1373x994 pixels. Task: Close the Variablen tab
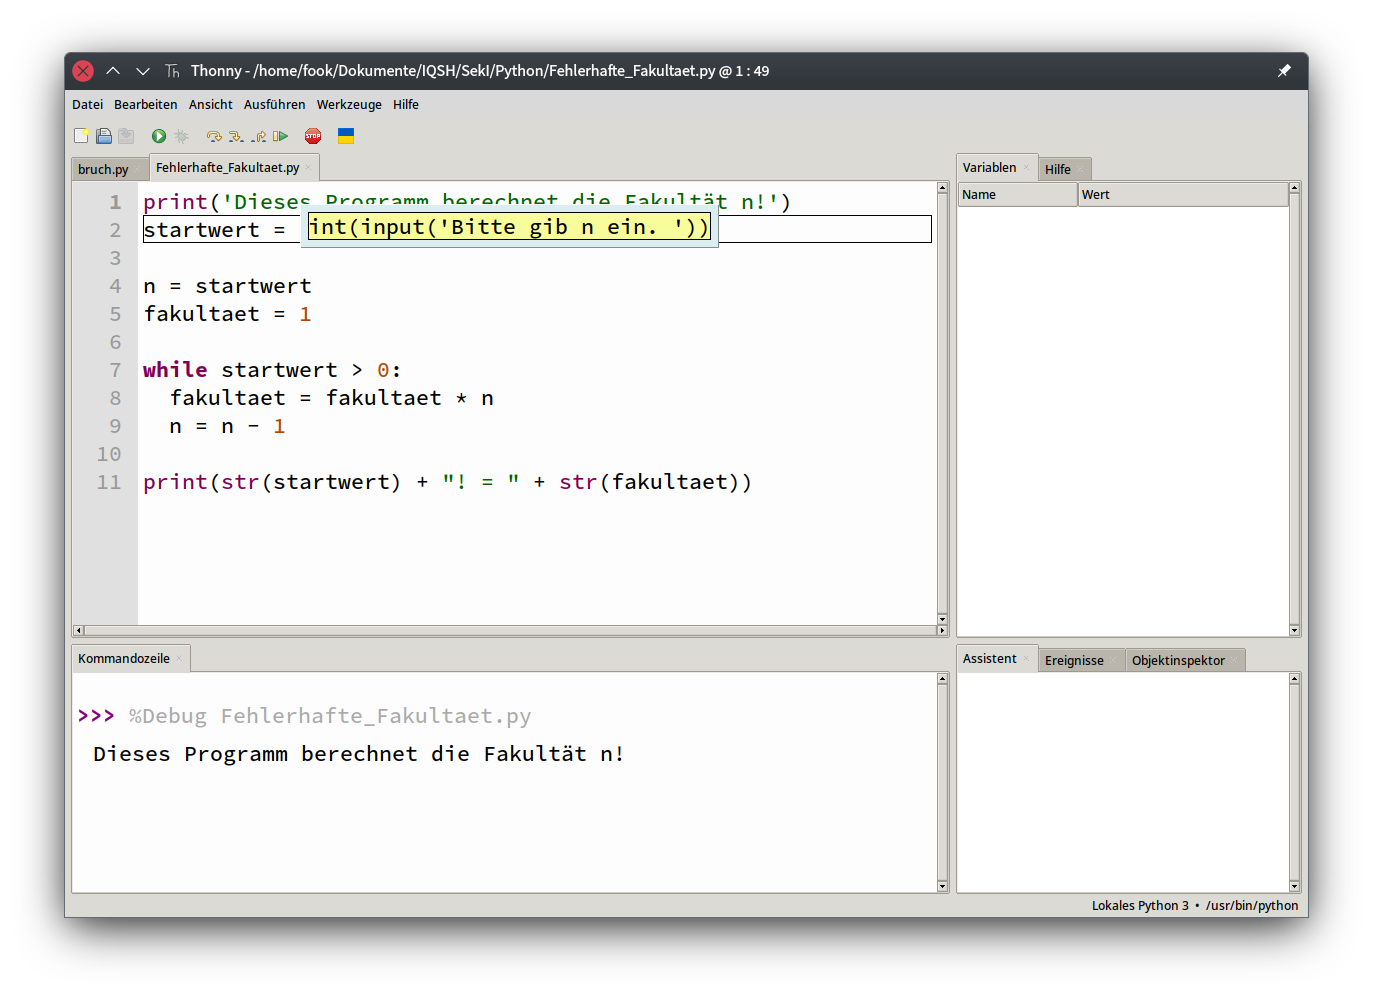[x=1026, y=168]
